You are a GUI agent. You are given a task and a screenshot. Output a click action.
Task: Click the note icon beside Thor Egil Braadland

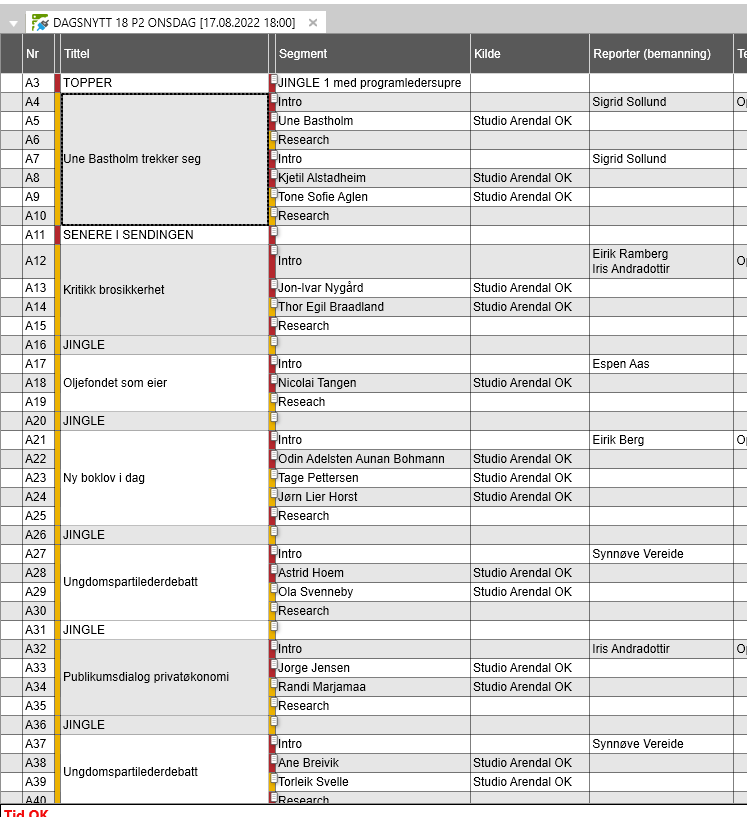pyautogui.click(x=273, y=303)
